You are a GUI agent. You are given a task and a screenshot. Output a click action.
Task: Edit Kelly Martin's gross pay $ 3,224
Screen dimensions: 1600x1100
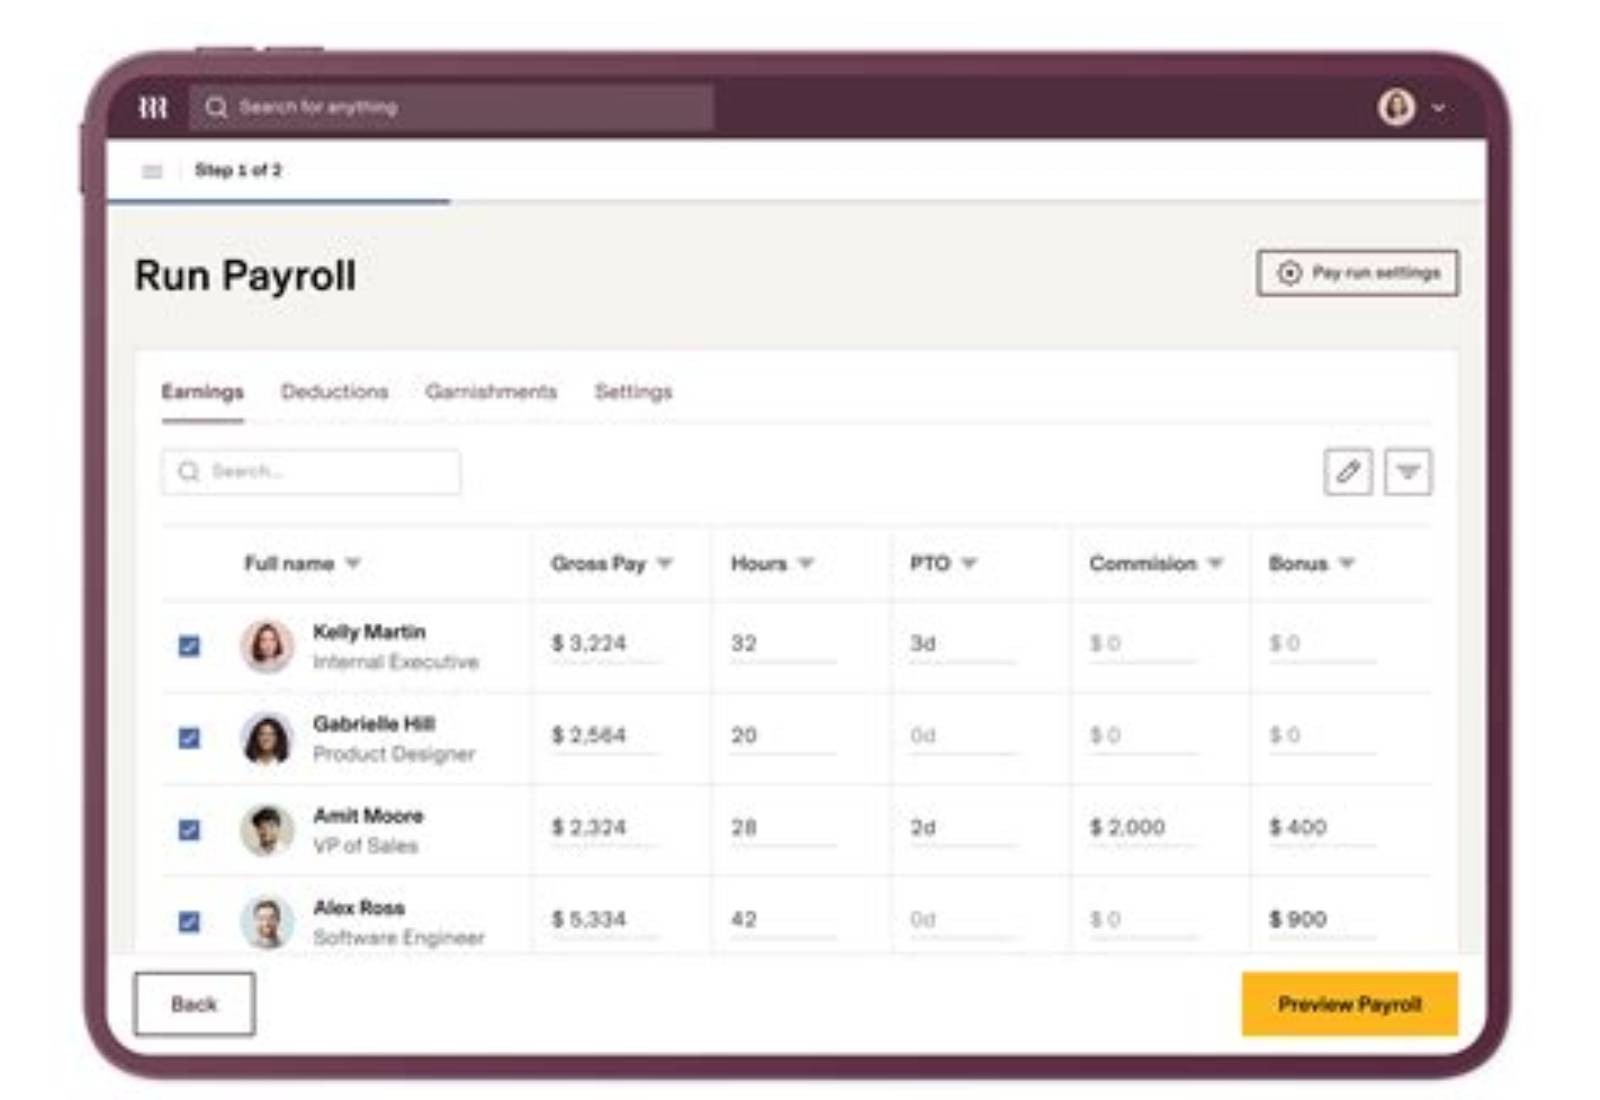[604, 645]
